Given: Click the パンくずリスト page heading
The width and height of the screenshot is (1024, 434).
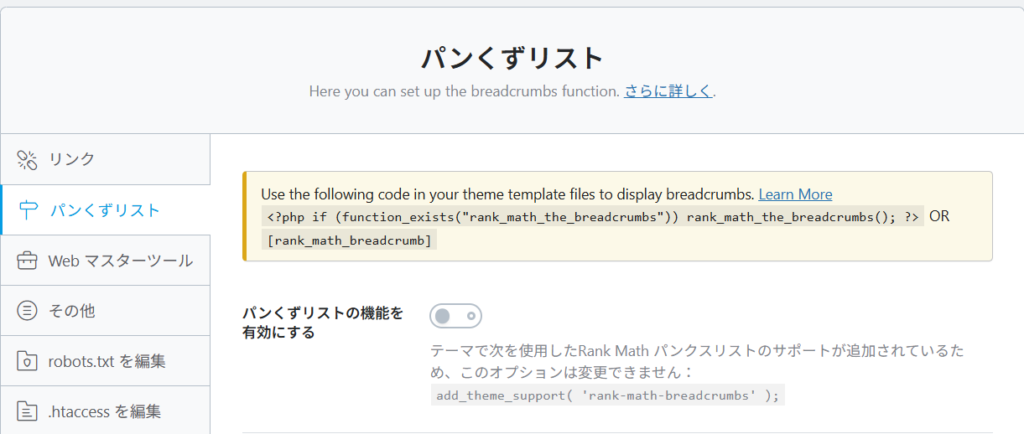Looking at the screenshot, I should [x=511, y=57].
